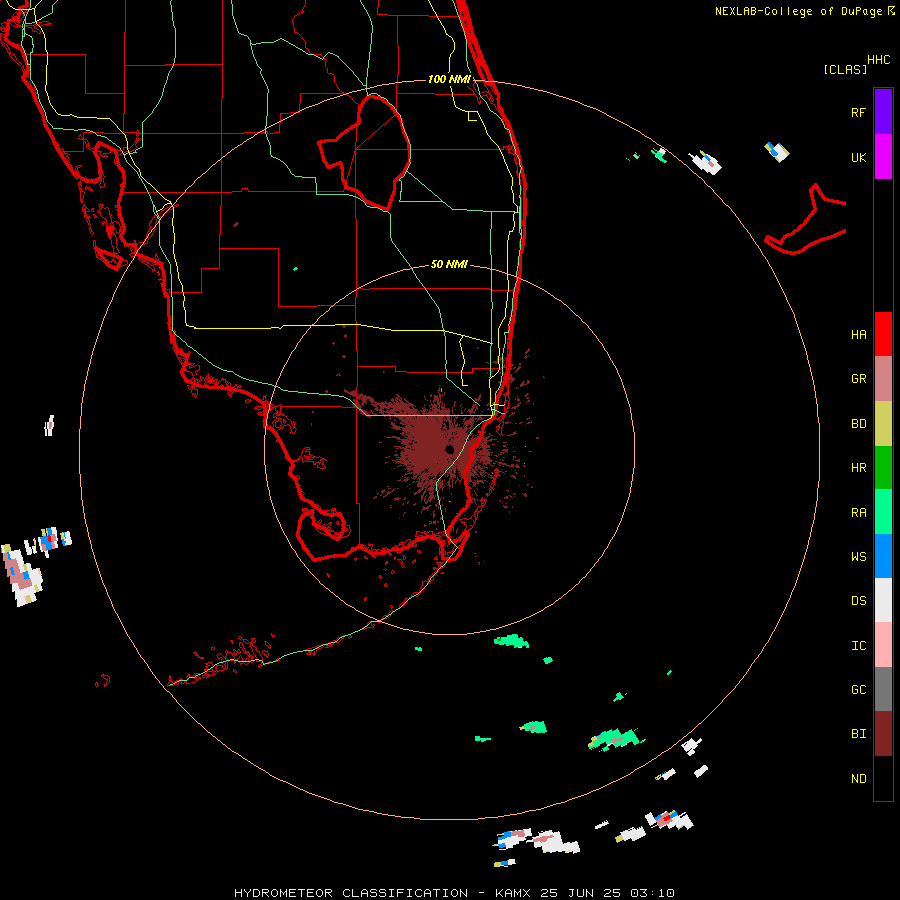
Task: Click the 'IC' legend label
Action: pos(858,646)
